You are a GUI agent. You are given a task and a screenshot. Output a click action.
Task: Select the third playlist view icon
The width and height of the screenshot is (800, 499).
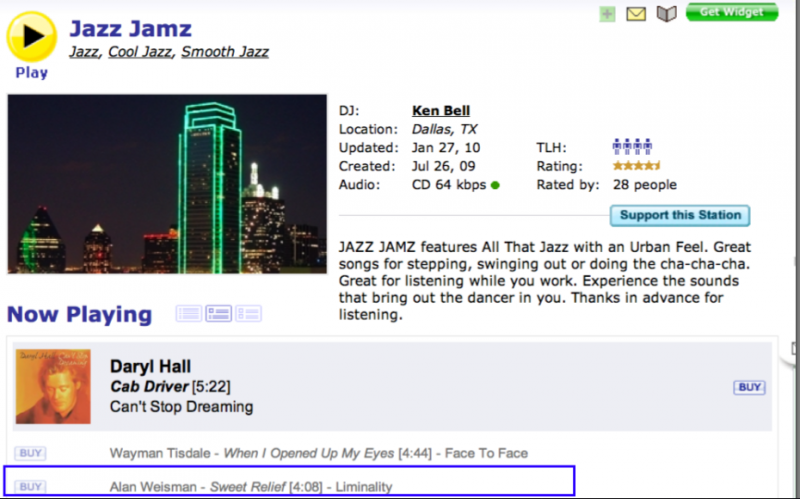[248, 313]
